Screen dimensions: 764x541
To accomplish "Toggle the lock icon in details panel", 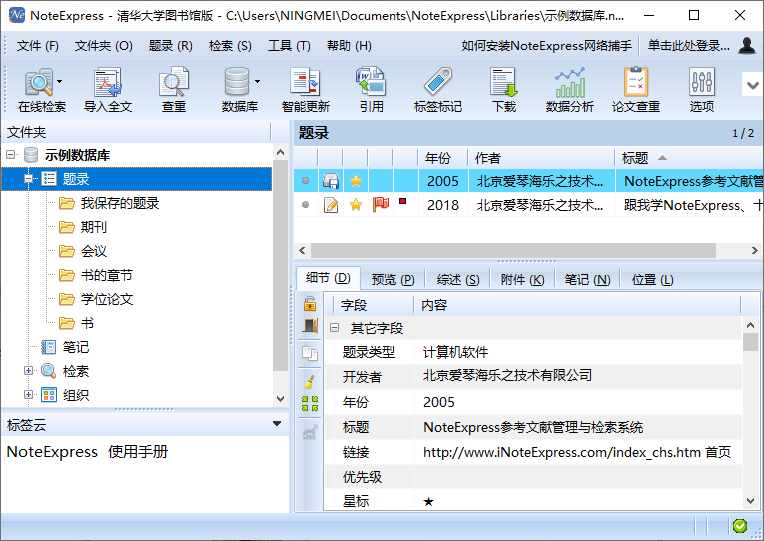I will (x=310, y=304).
